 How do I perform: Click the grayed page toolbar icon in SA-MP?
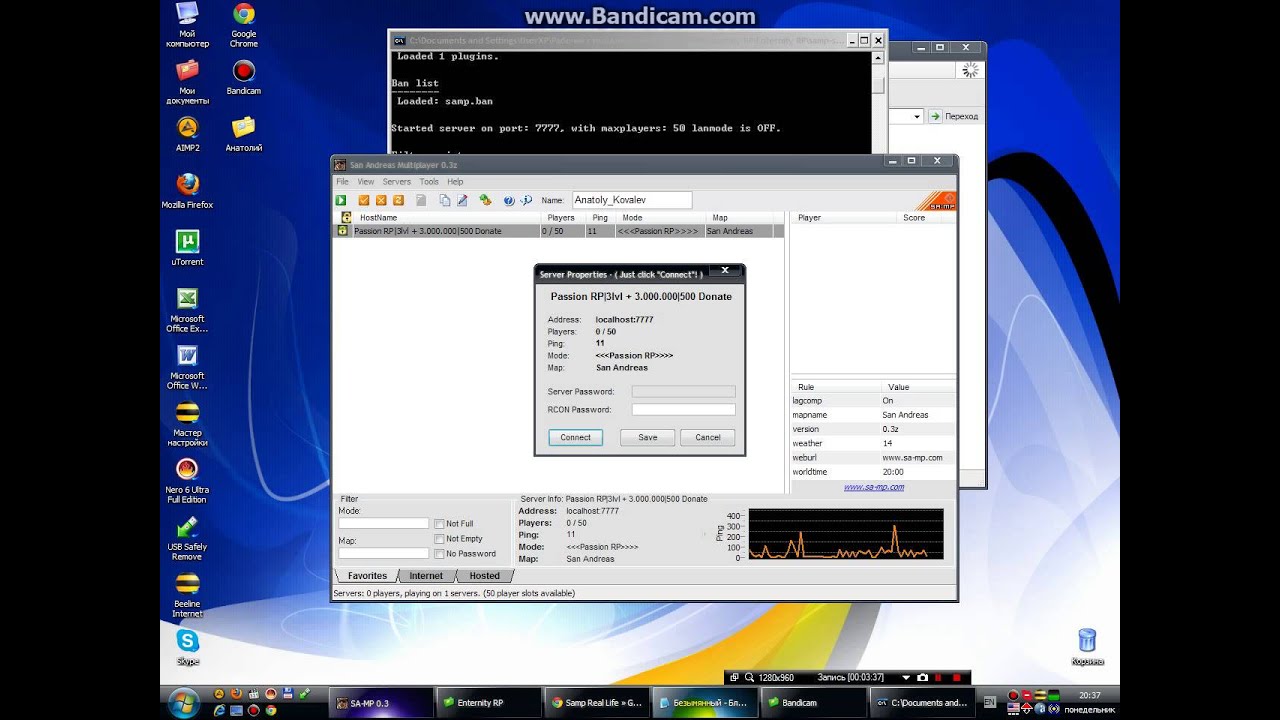[x=421, y=200]
